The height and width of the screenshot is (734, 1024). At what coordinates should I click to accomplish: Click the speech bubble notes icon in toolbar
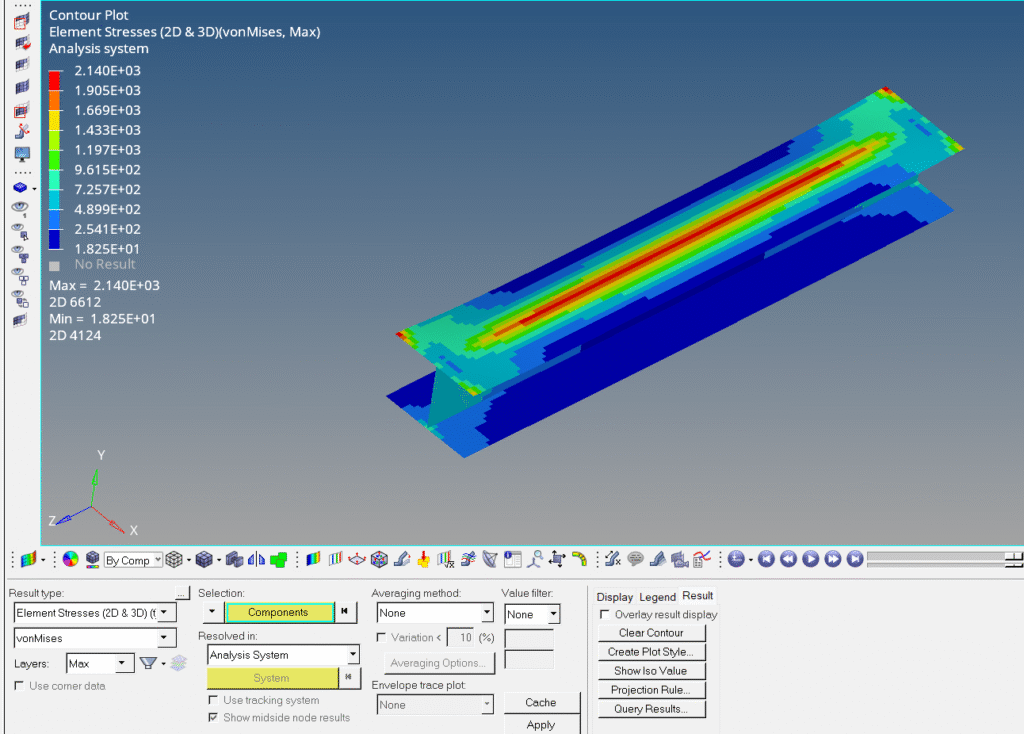[x=635, y=560]
